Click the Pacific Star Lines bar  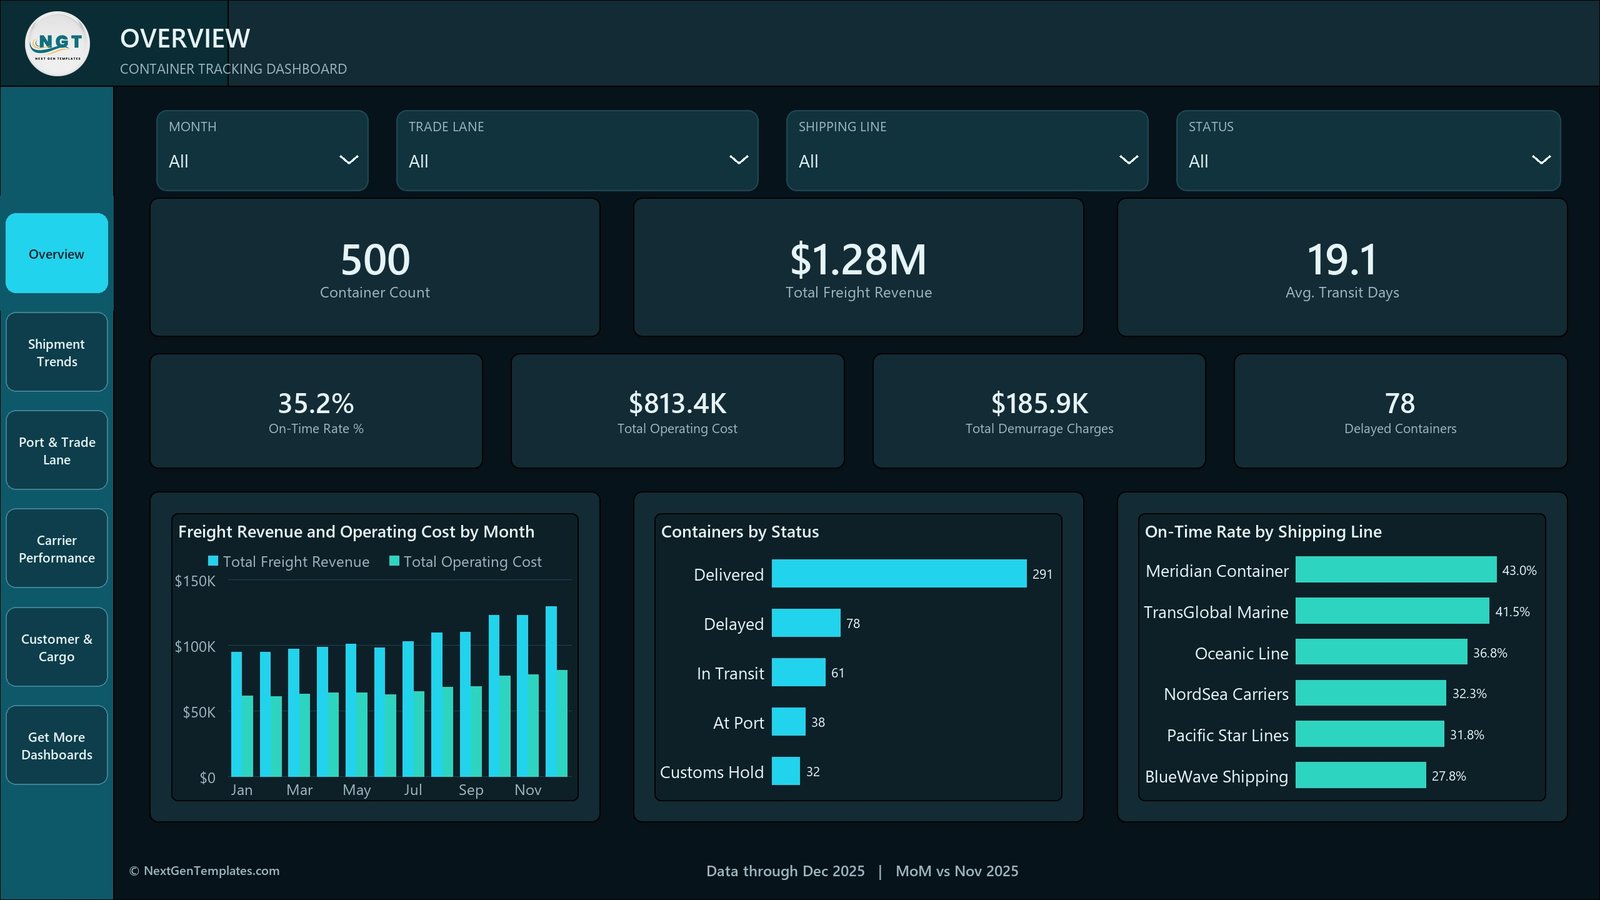pos(1370,734)
